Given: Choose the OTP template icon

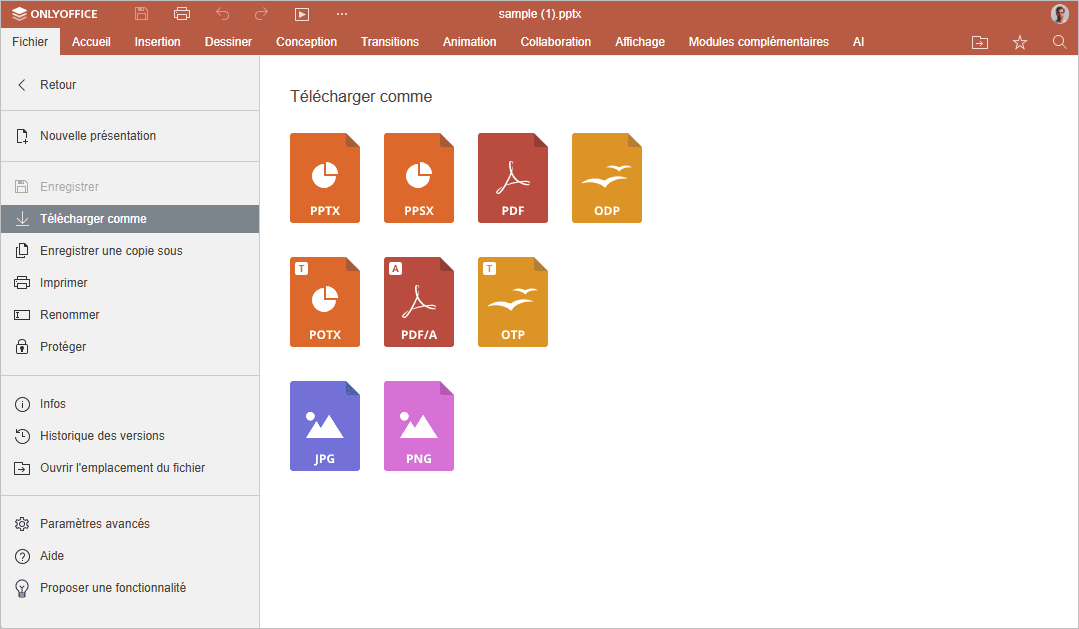Looking at the screenshot, I should click(513, 302).
